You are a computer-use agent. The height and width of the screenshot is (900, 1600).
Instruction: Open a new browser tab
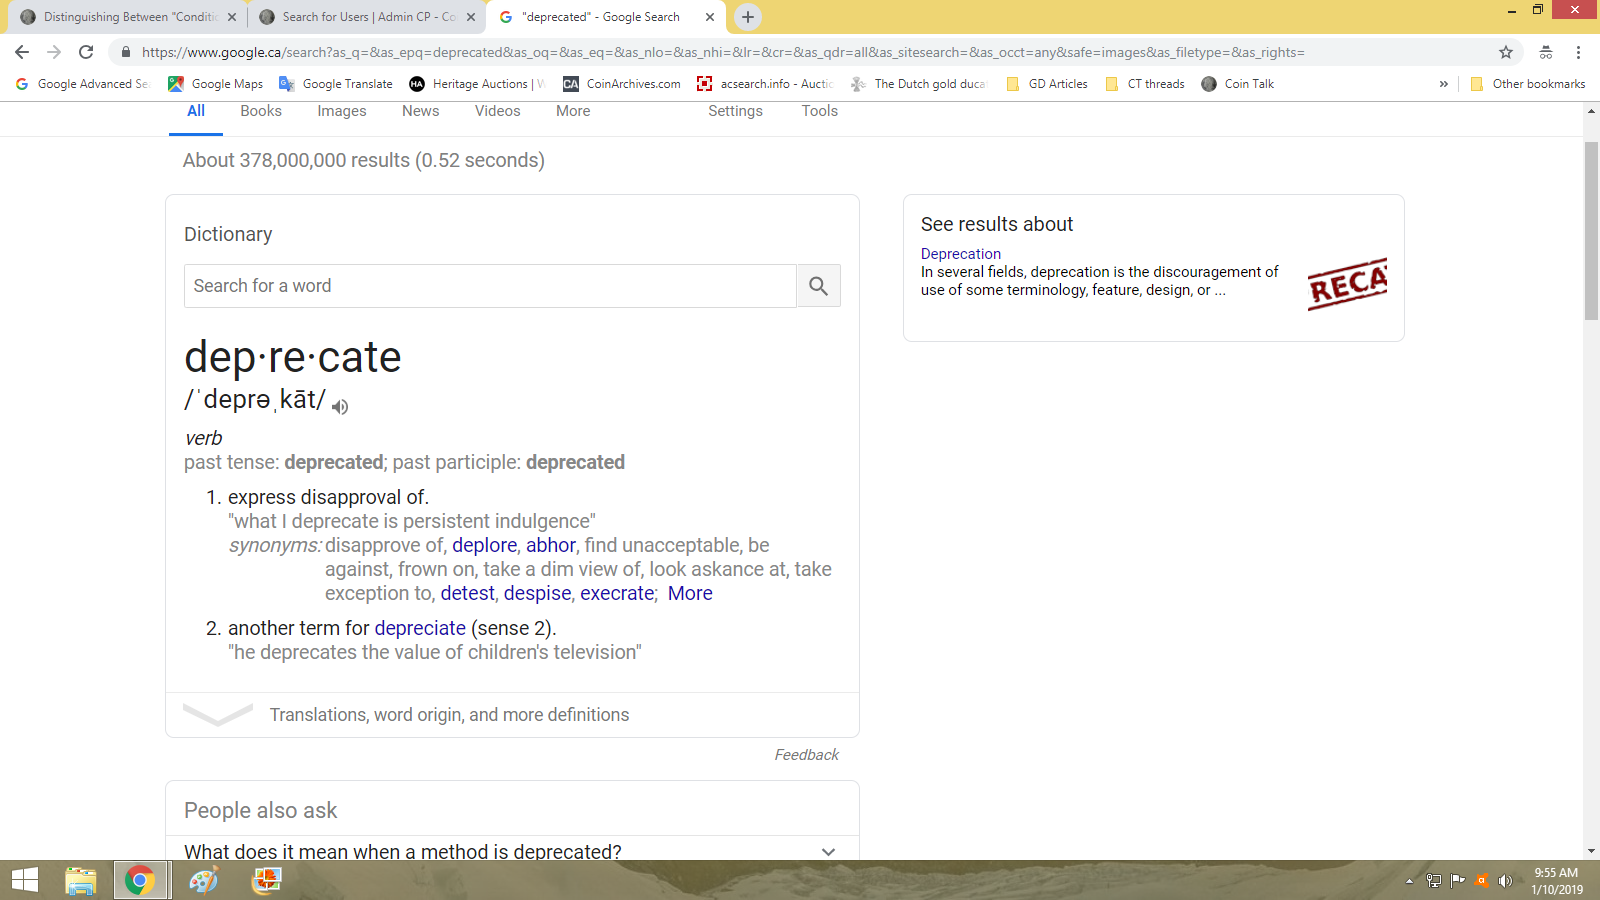point(748,17)
